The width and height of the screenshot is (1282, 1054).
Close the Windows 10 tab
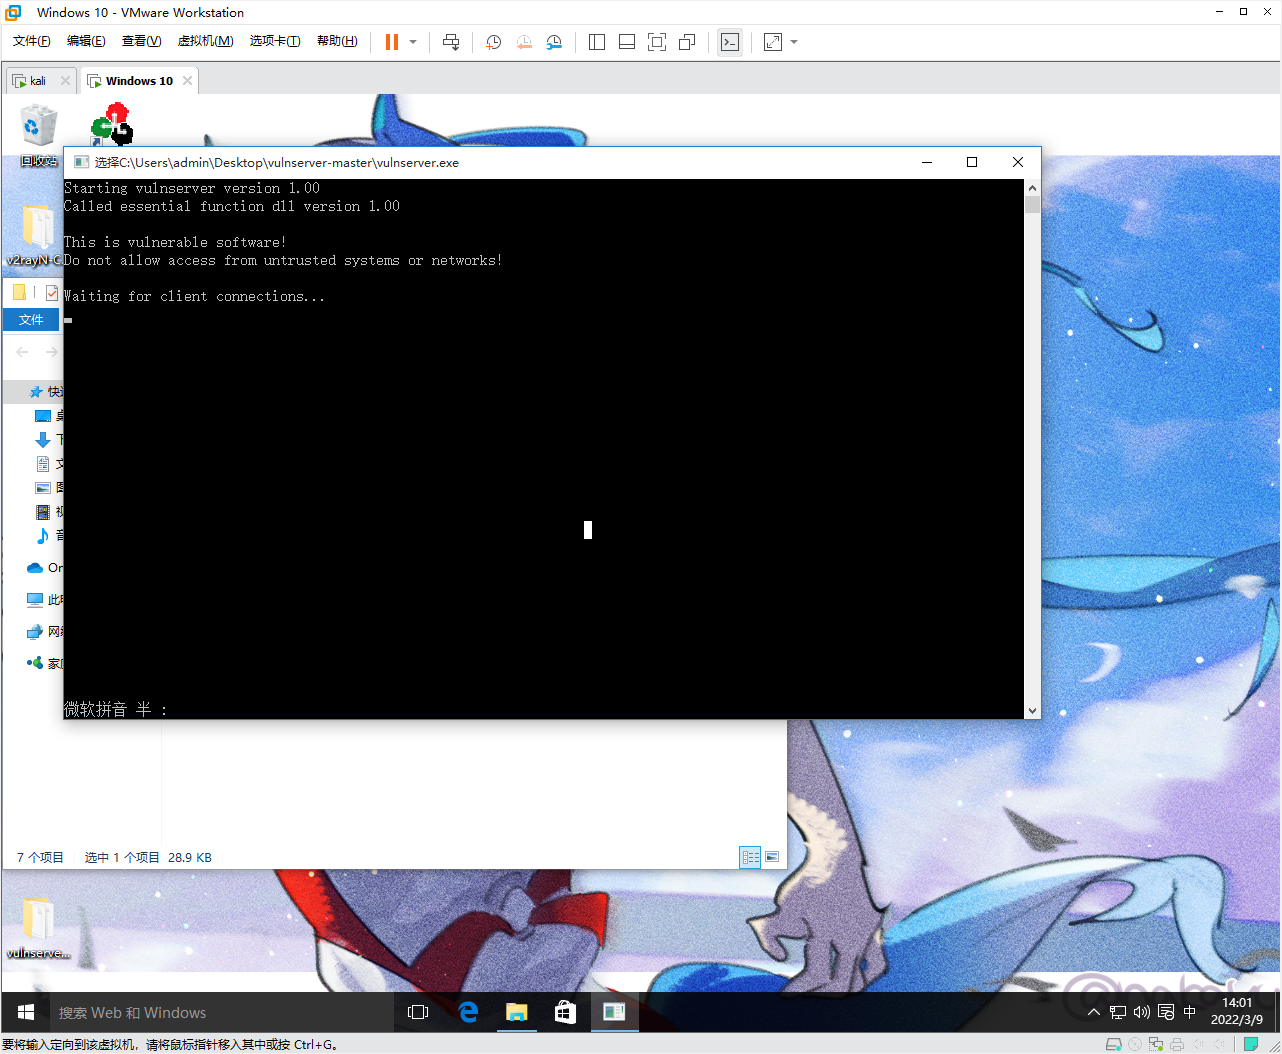click(x=187, y=81)
